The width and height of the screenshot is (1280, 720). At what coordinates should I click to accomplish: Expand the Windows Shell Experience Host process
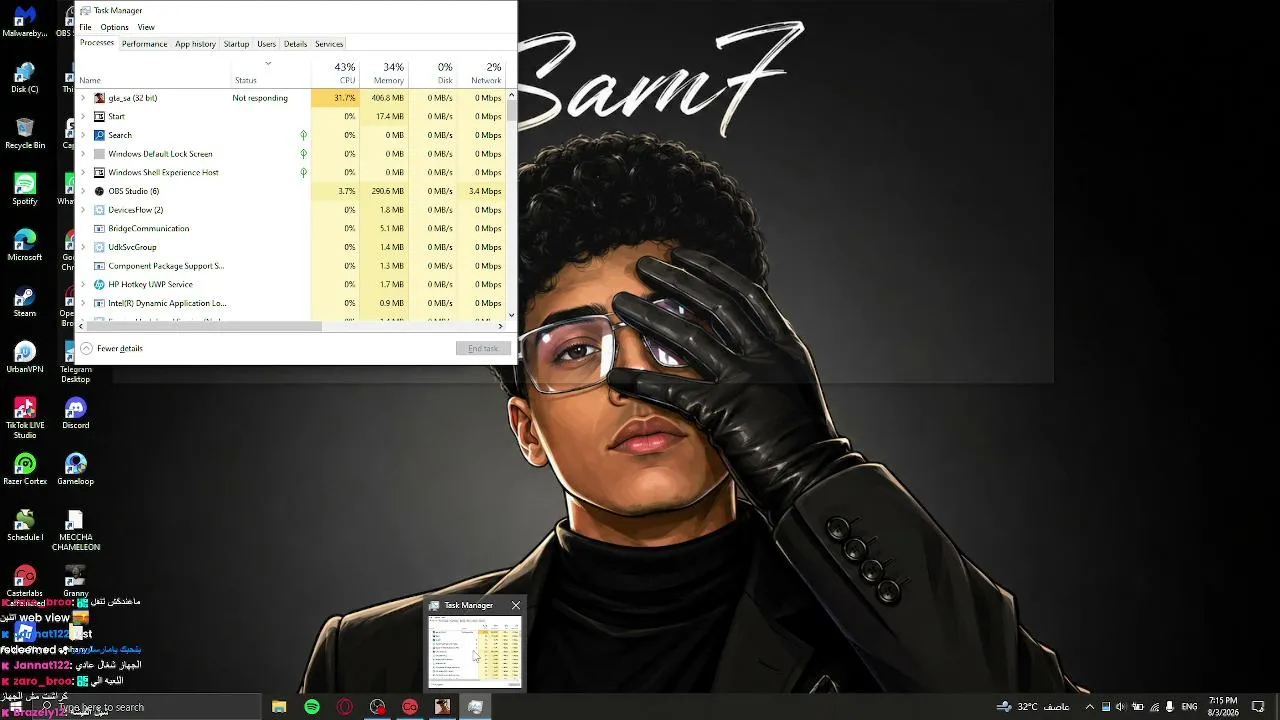click(83, 172)
